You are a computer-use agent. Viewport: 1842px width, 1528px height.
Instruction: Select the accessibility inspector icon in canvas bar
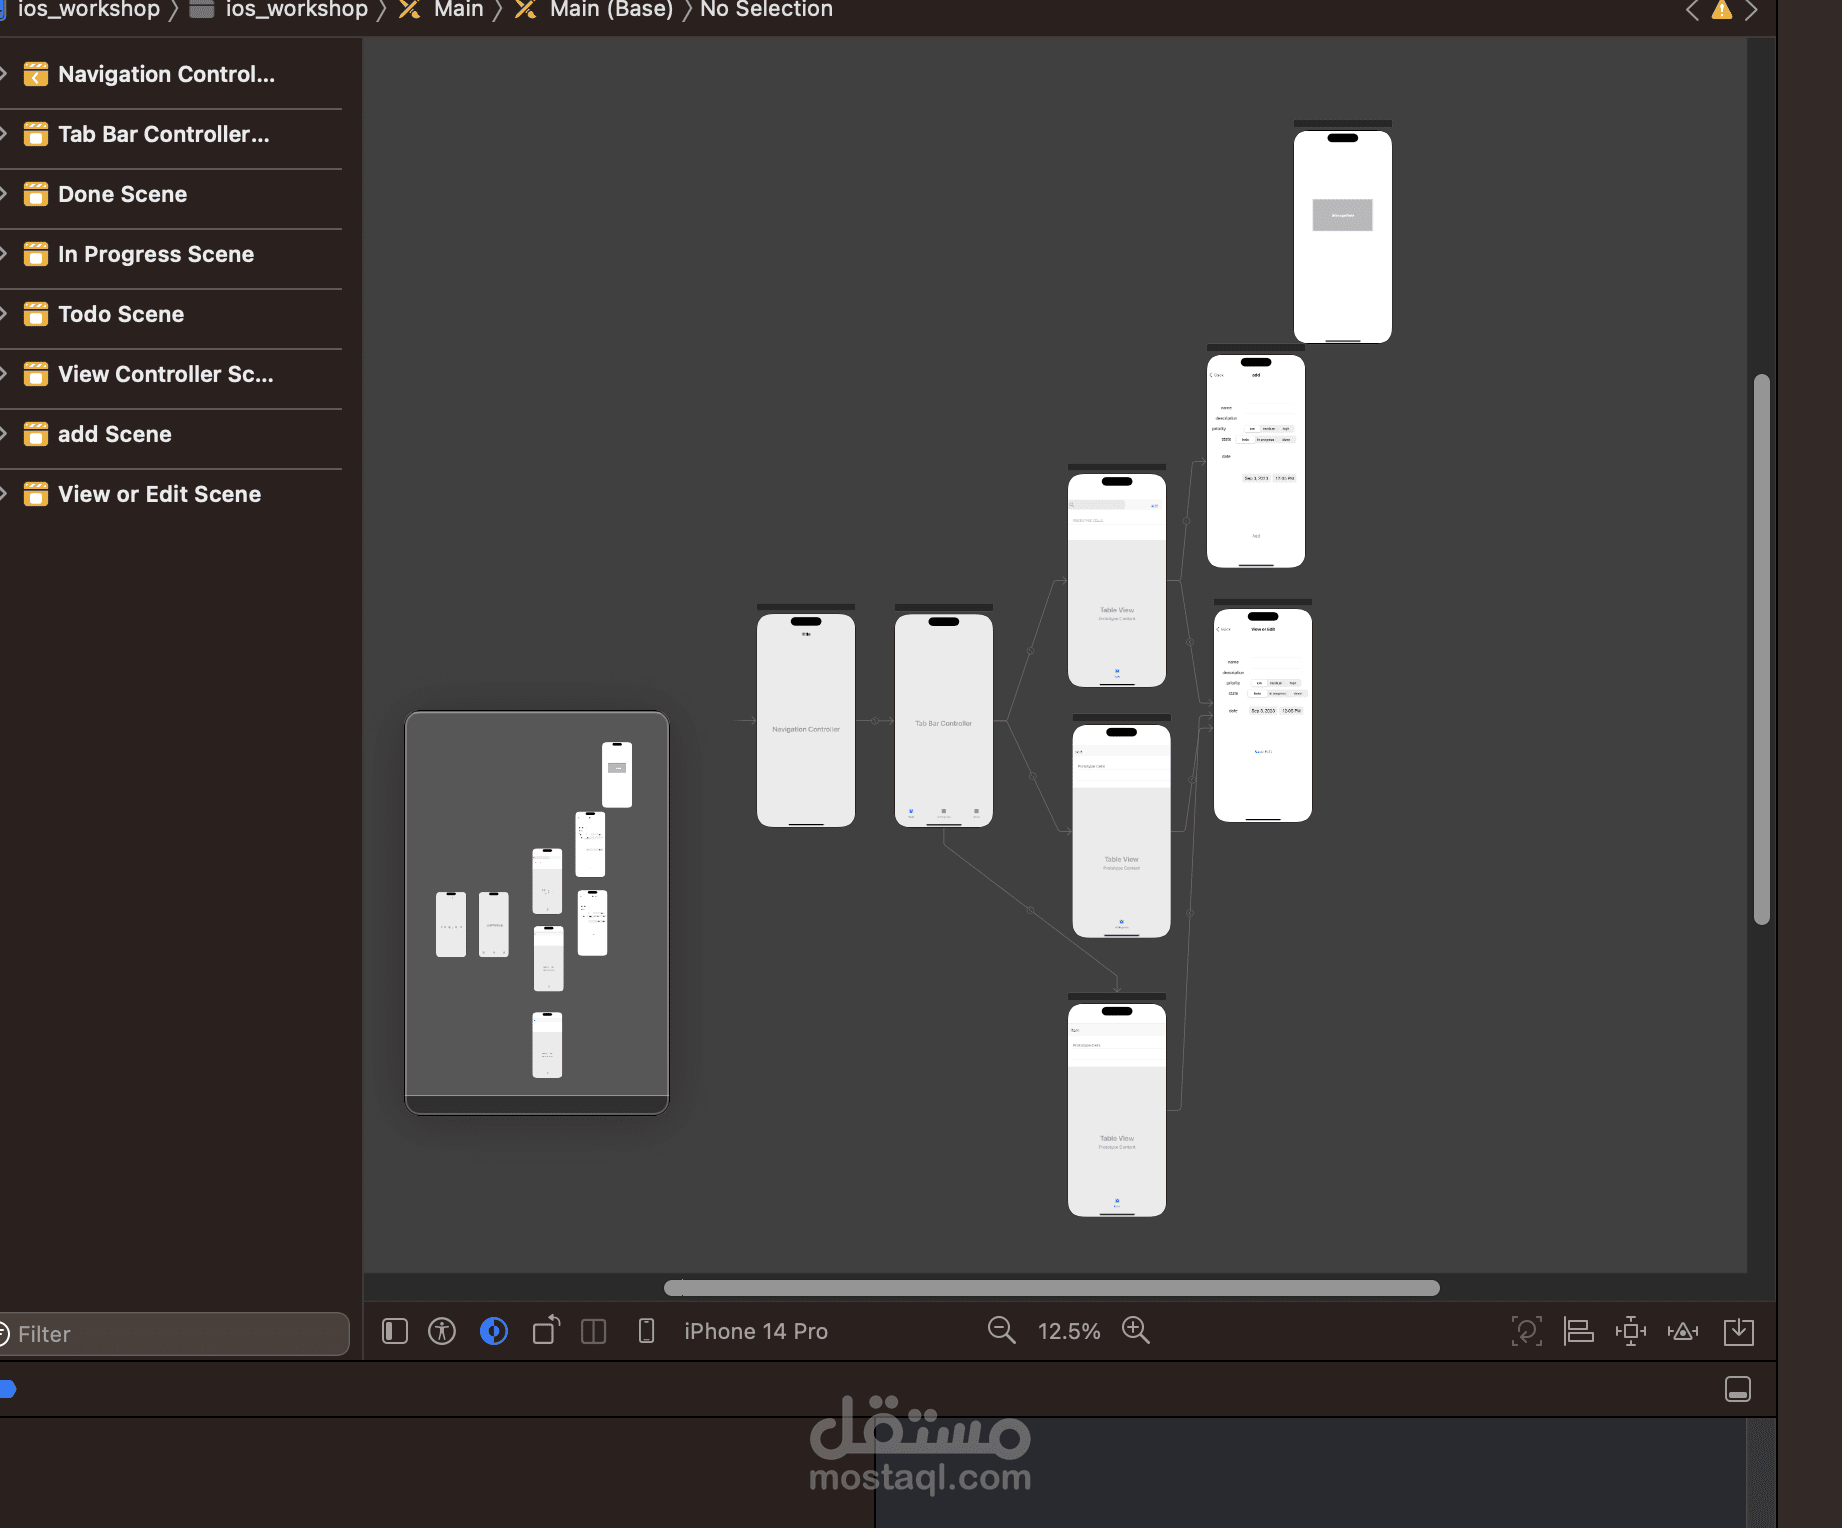click(442, 1331)
